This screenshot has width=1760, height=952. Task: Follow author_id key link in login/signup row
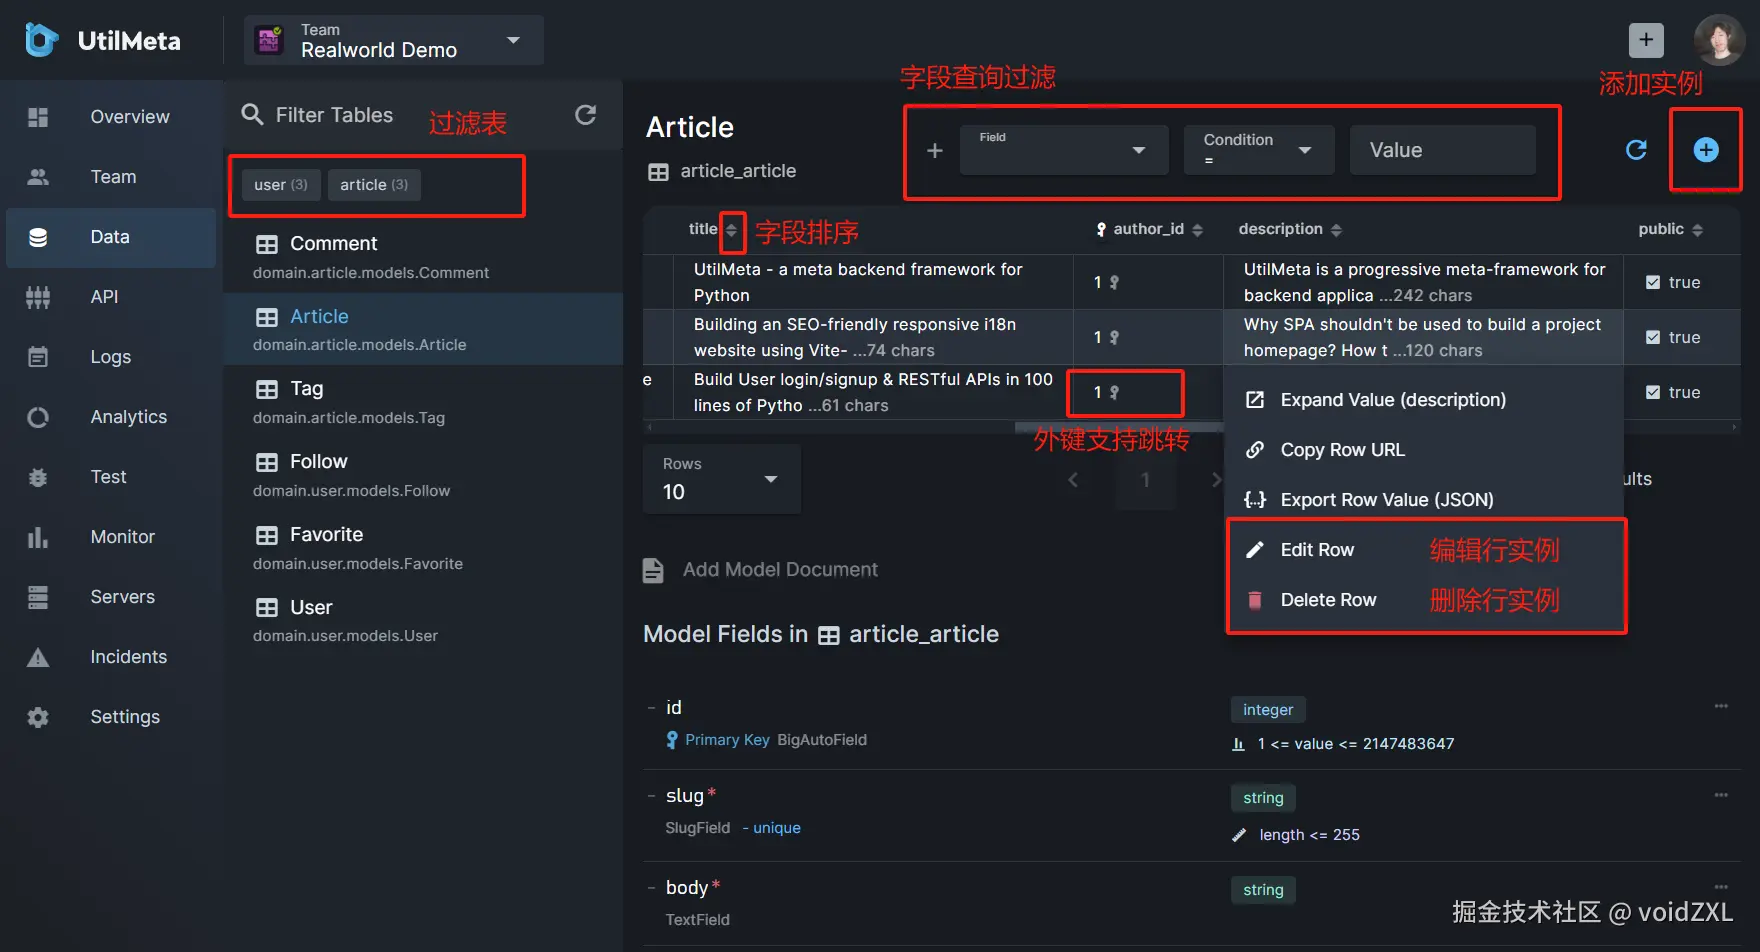pos(1114,393)
